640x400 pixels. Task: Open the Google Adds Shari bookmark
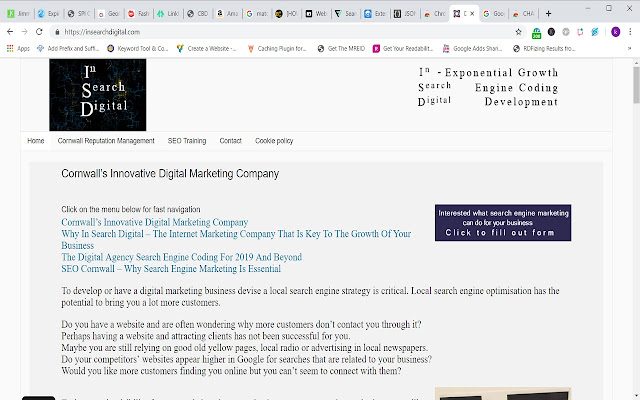click(x=473, y=49)
